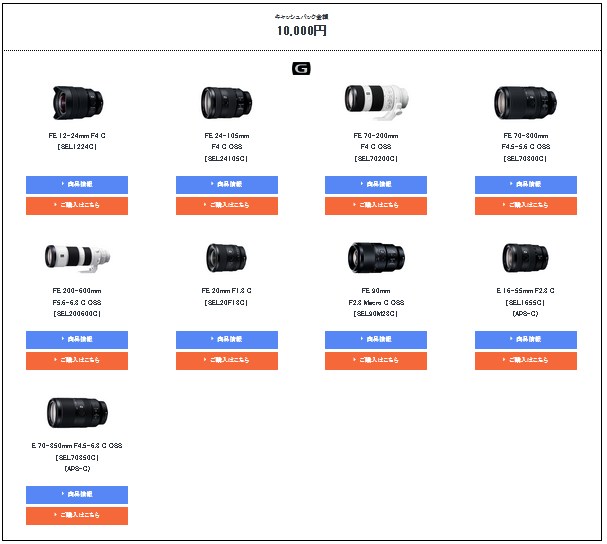Select the "FE 70-300mm" product name line
The image size is (607, 544).
pyautogui.click(x=526, y=136)
